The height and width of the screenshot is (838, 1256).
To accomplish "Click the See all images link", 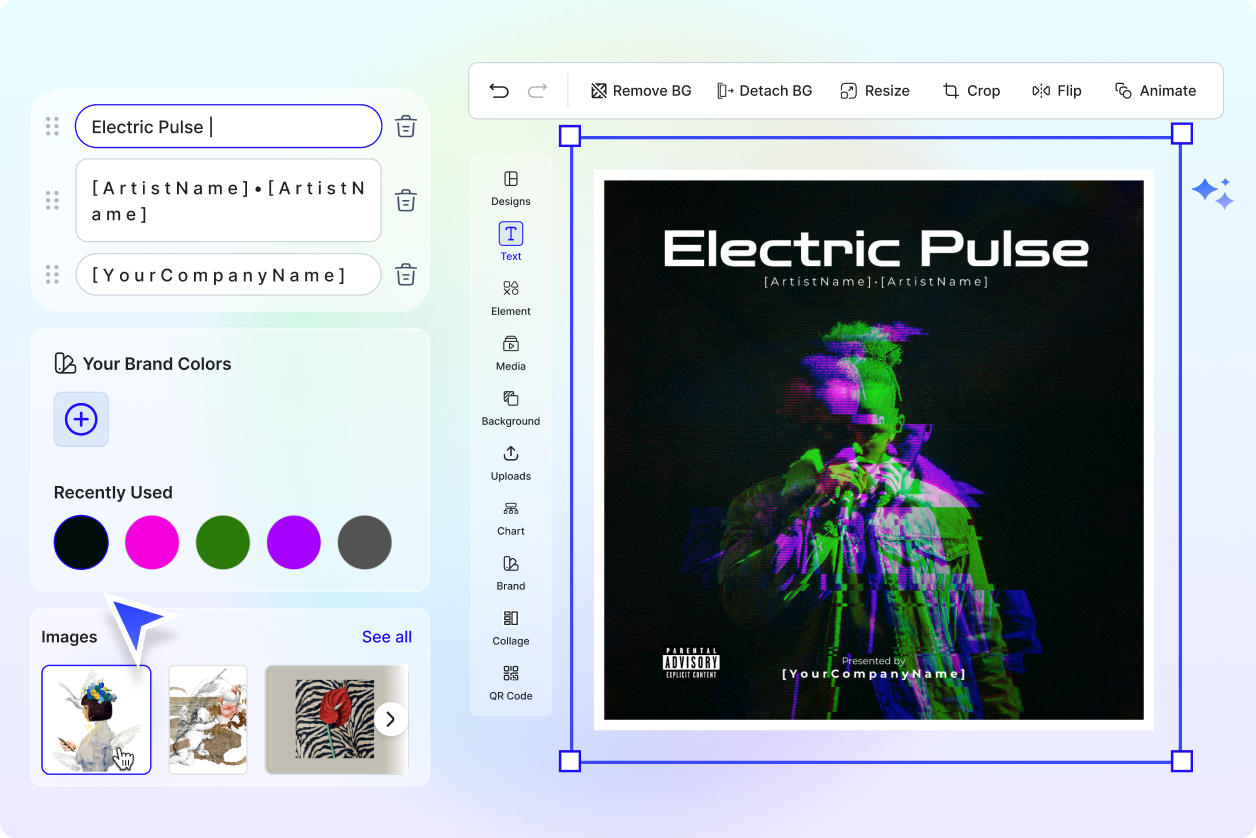I will click(387, 637).
